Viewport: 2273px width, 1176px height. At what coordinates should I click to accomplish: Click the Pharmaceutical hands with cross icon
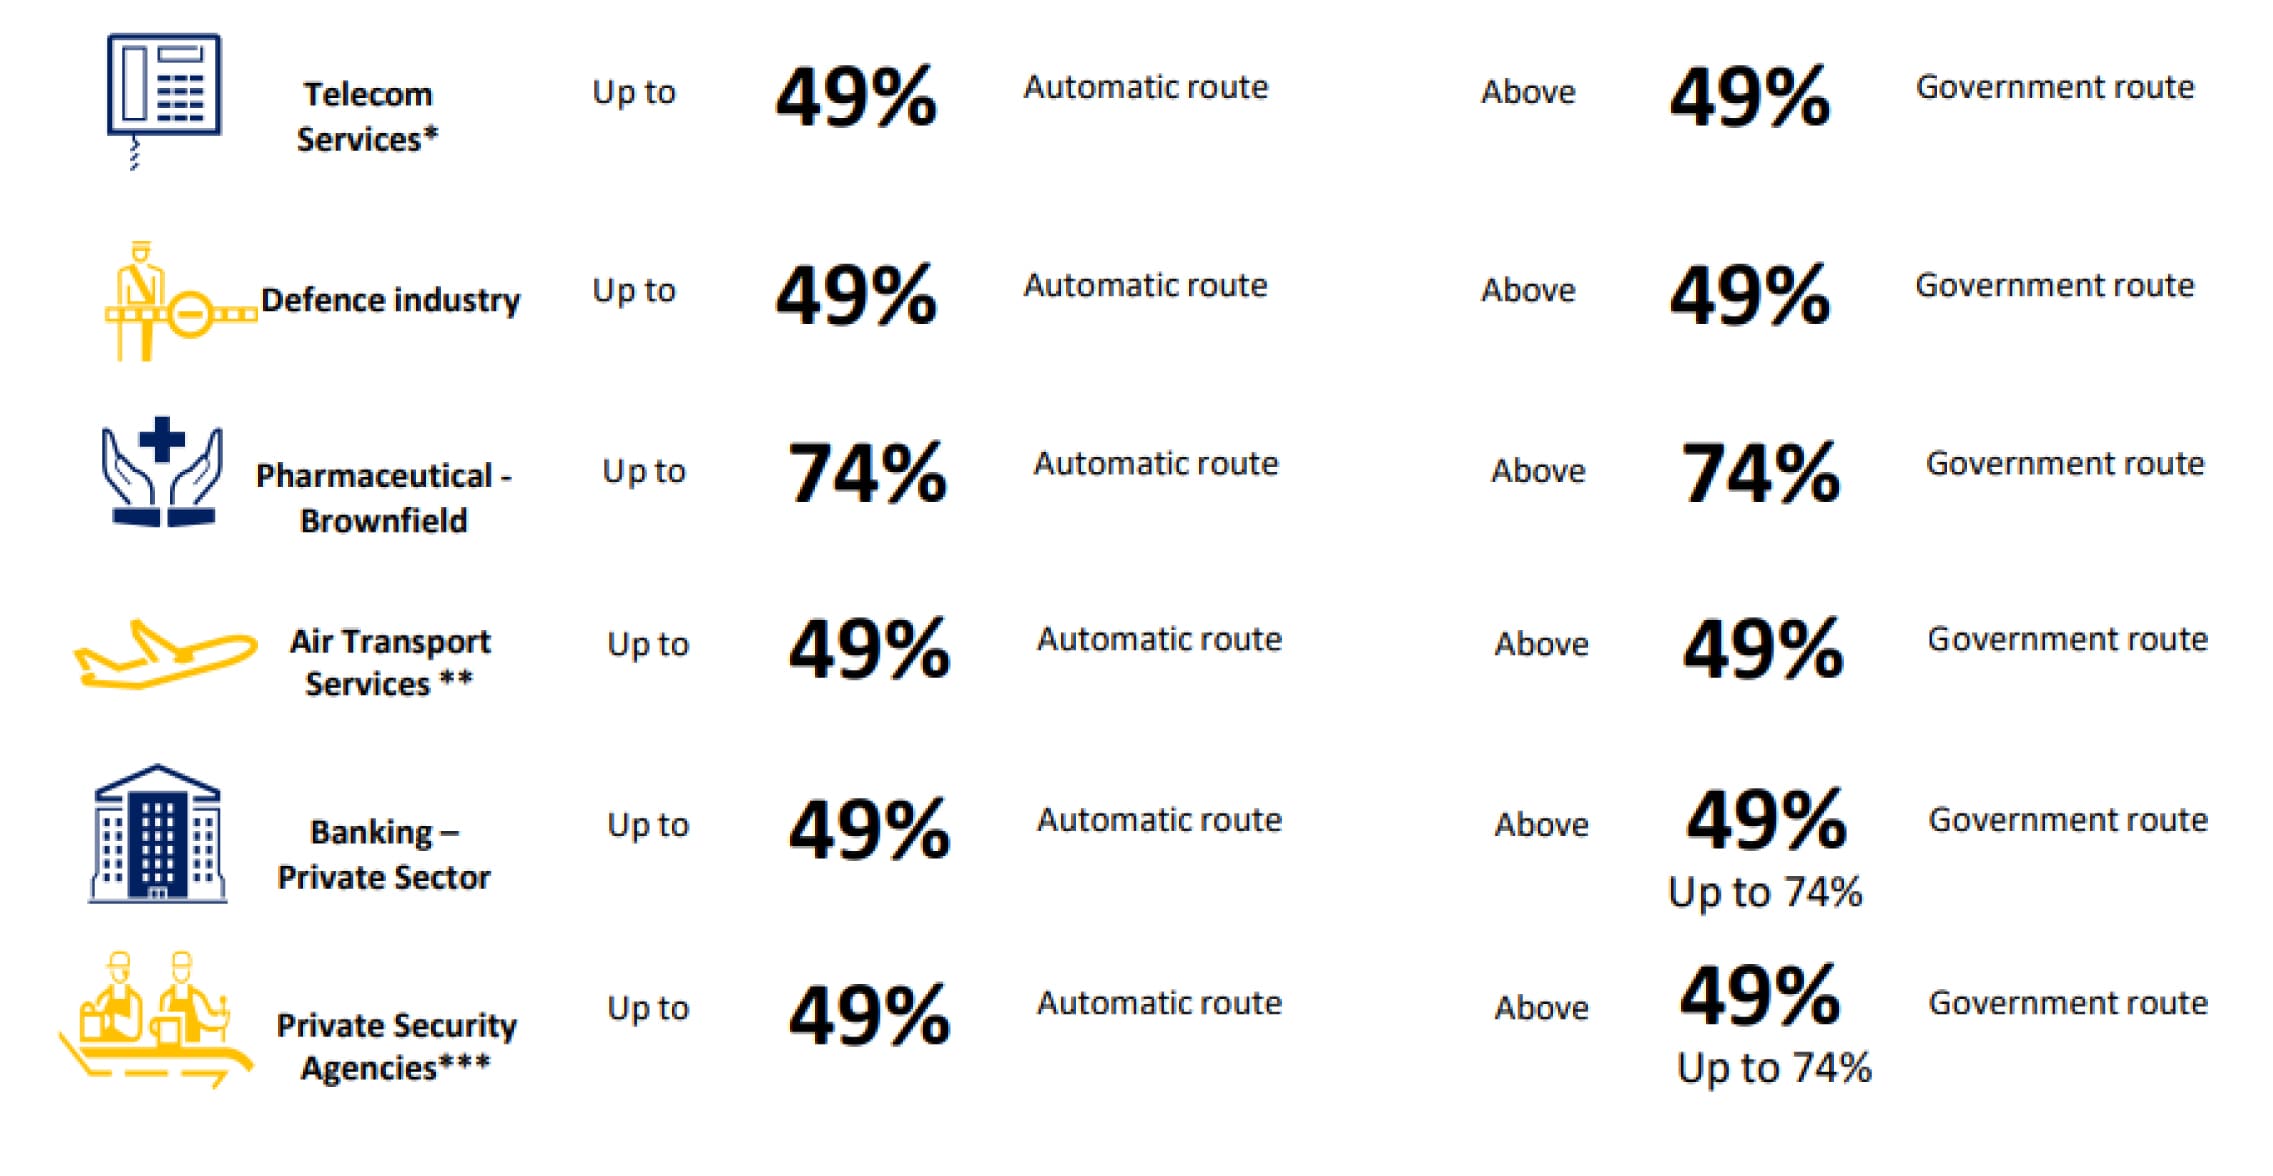162,472
